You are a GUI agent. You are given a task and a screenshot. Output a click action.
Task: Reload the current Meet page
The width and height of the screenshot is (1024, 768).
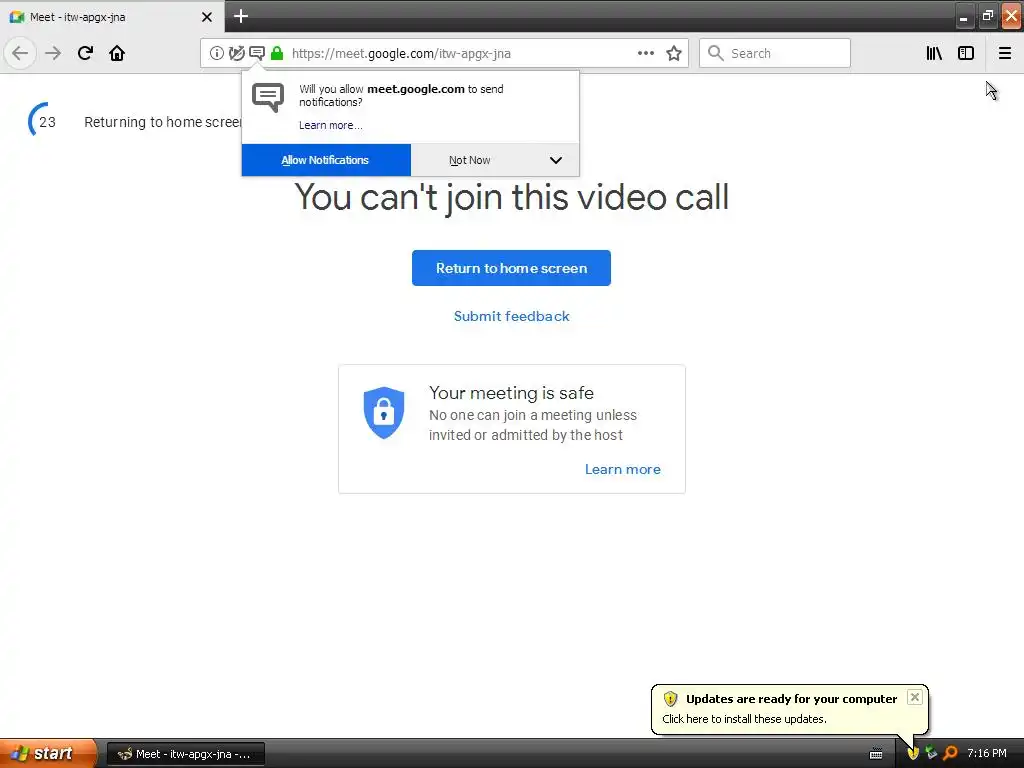coord(85,53)
